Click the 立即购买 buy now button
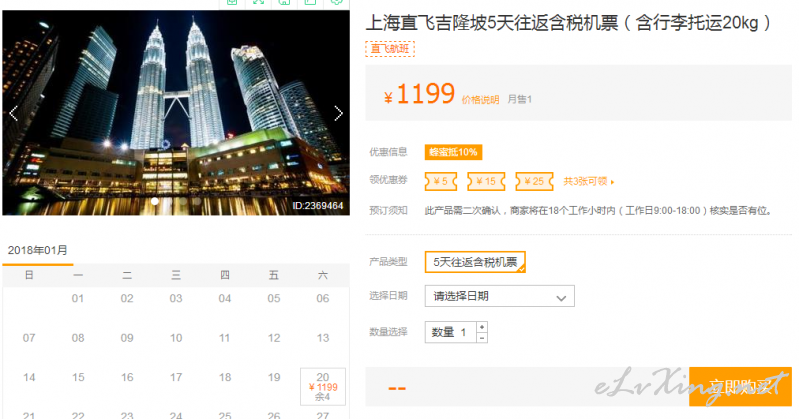Screen dimensions: 799x419 tap(740, 387)
